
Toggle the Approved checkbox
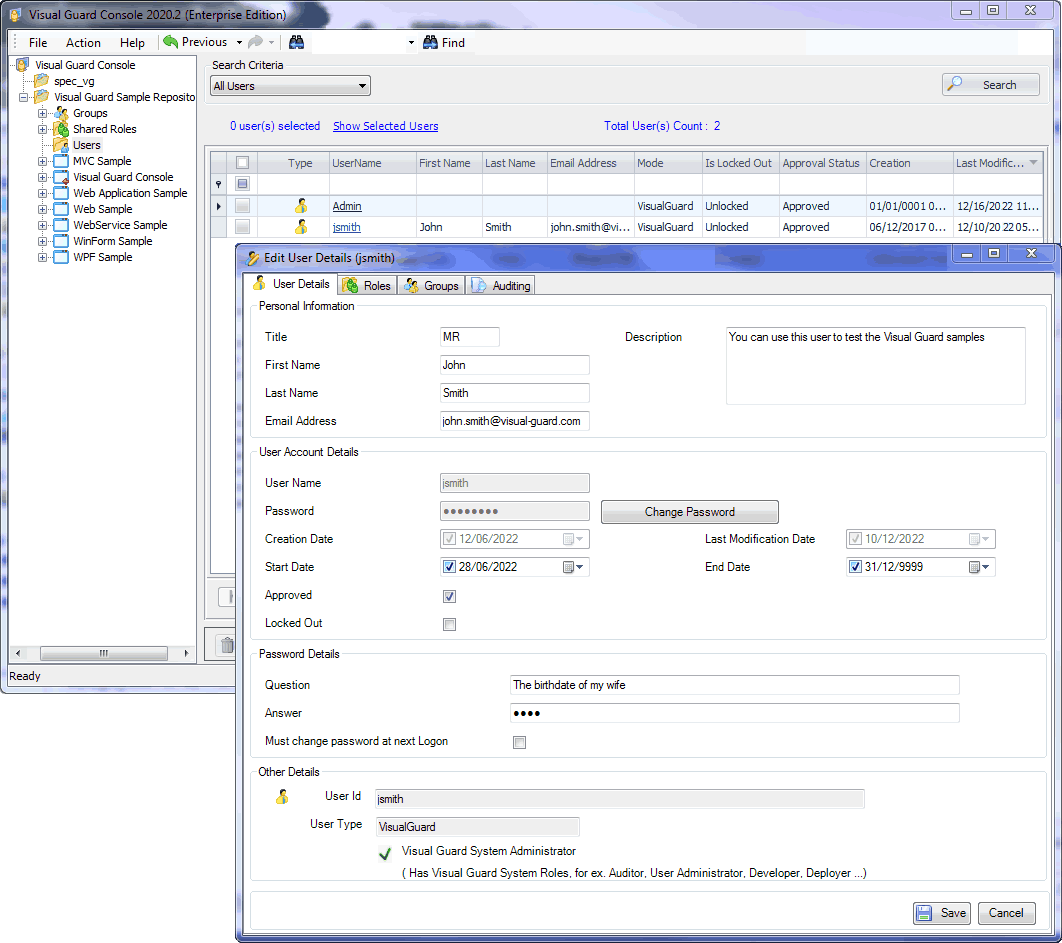[449, 596]
